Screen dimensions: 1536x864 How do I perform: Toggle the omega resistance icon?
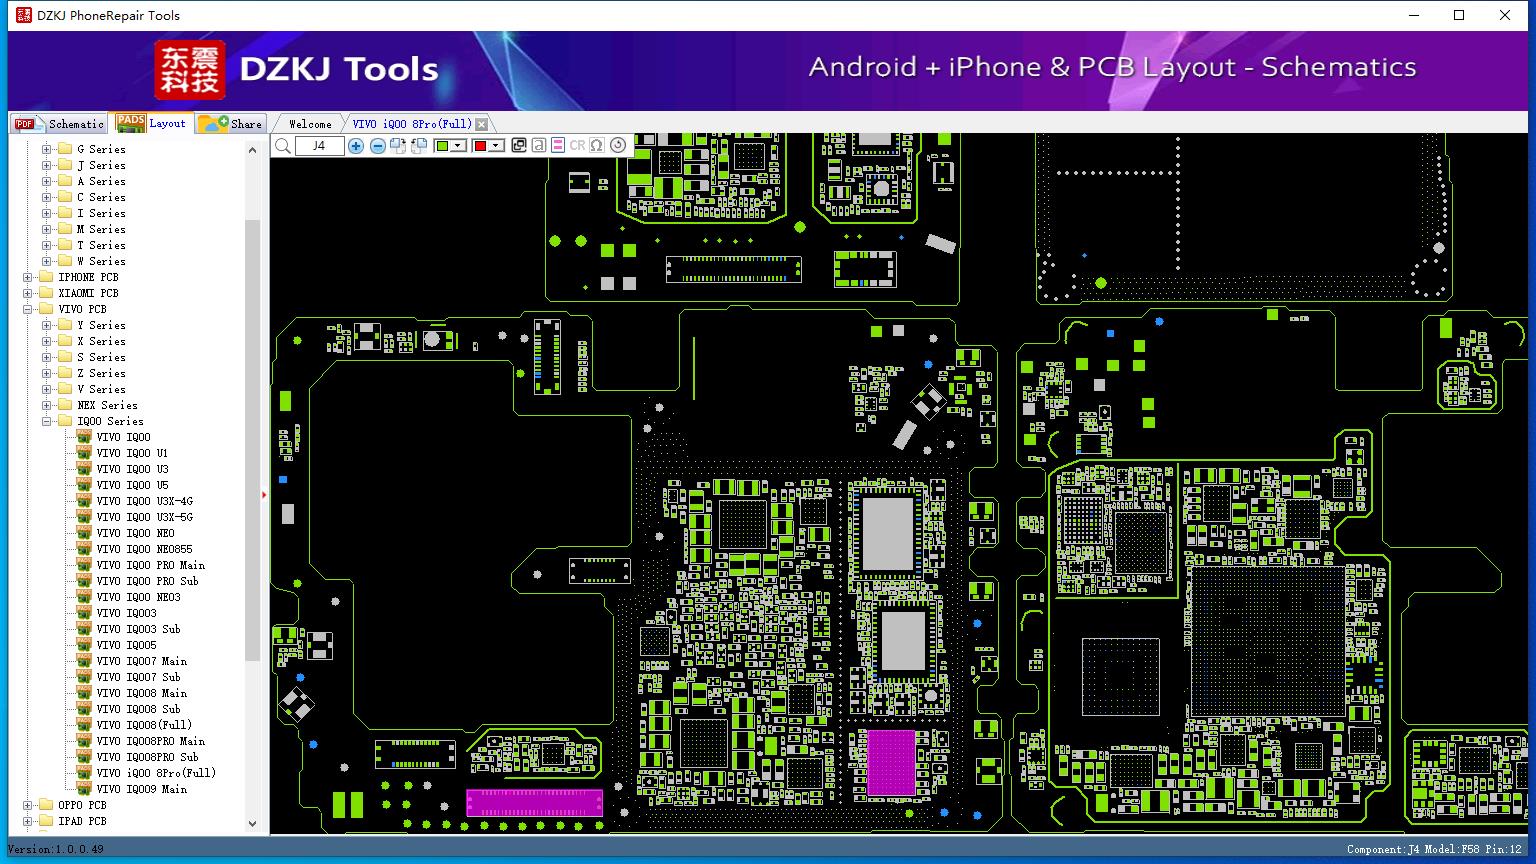point(597,146)
